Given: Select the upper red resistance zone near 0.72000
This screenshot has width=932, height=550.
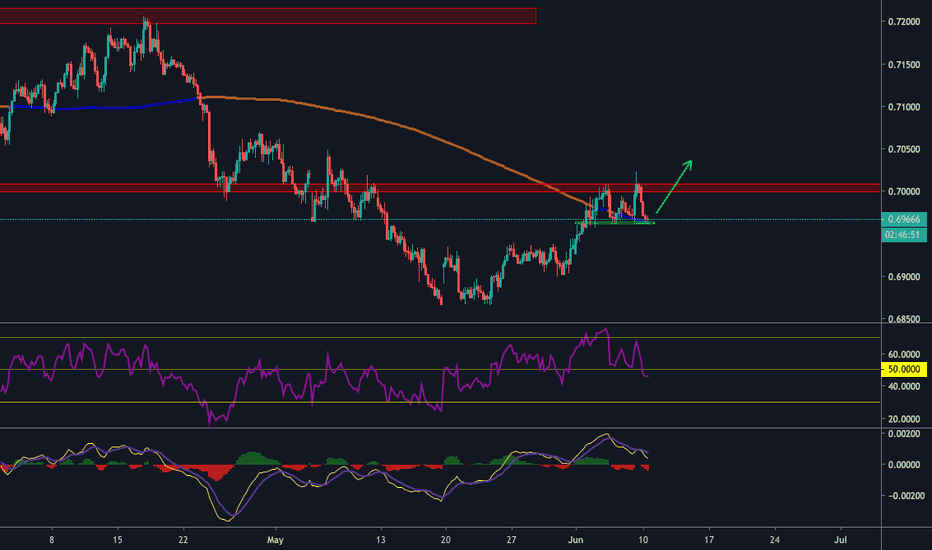Looking at the screenshot, I should pyautogui.click(x=268, y=16).
